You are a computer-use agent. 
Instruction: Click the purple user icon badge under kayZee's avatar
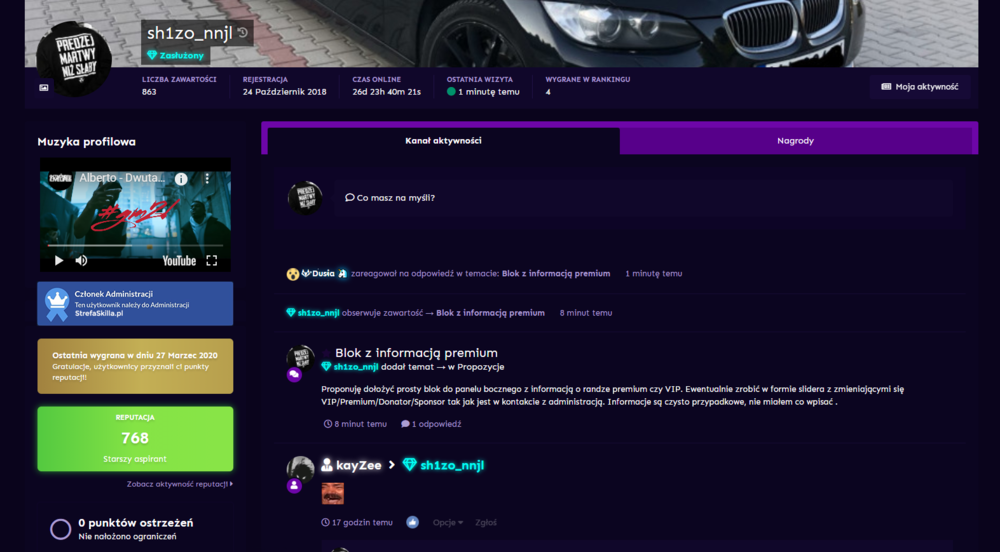(294, 486)
